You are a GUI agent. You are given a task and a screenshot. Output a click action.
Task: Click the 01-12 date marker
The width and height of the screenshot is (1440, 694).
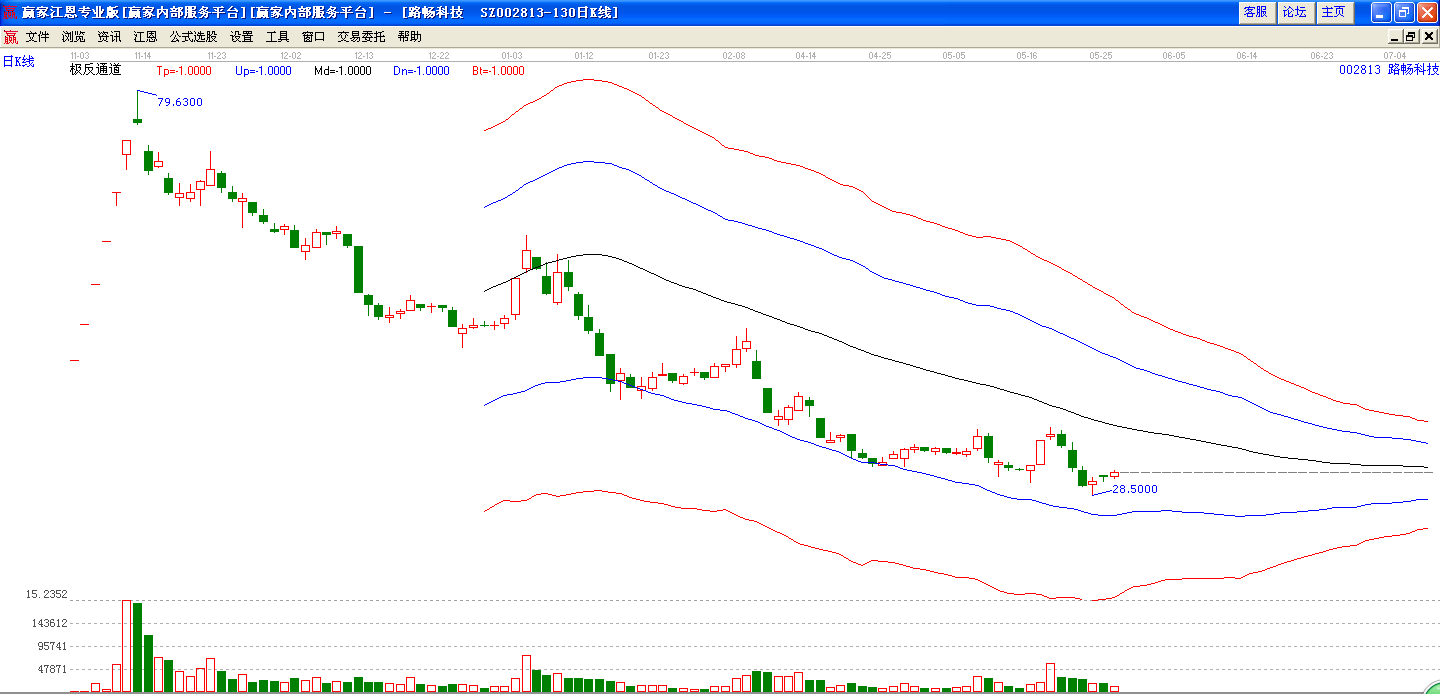[585, 55]
